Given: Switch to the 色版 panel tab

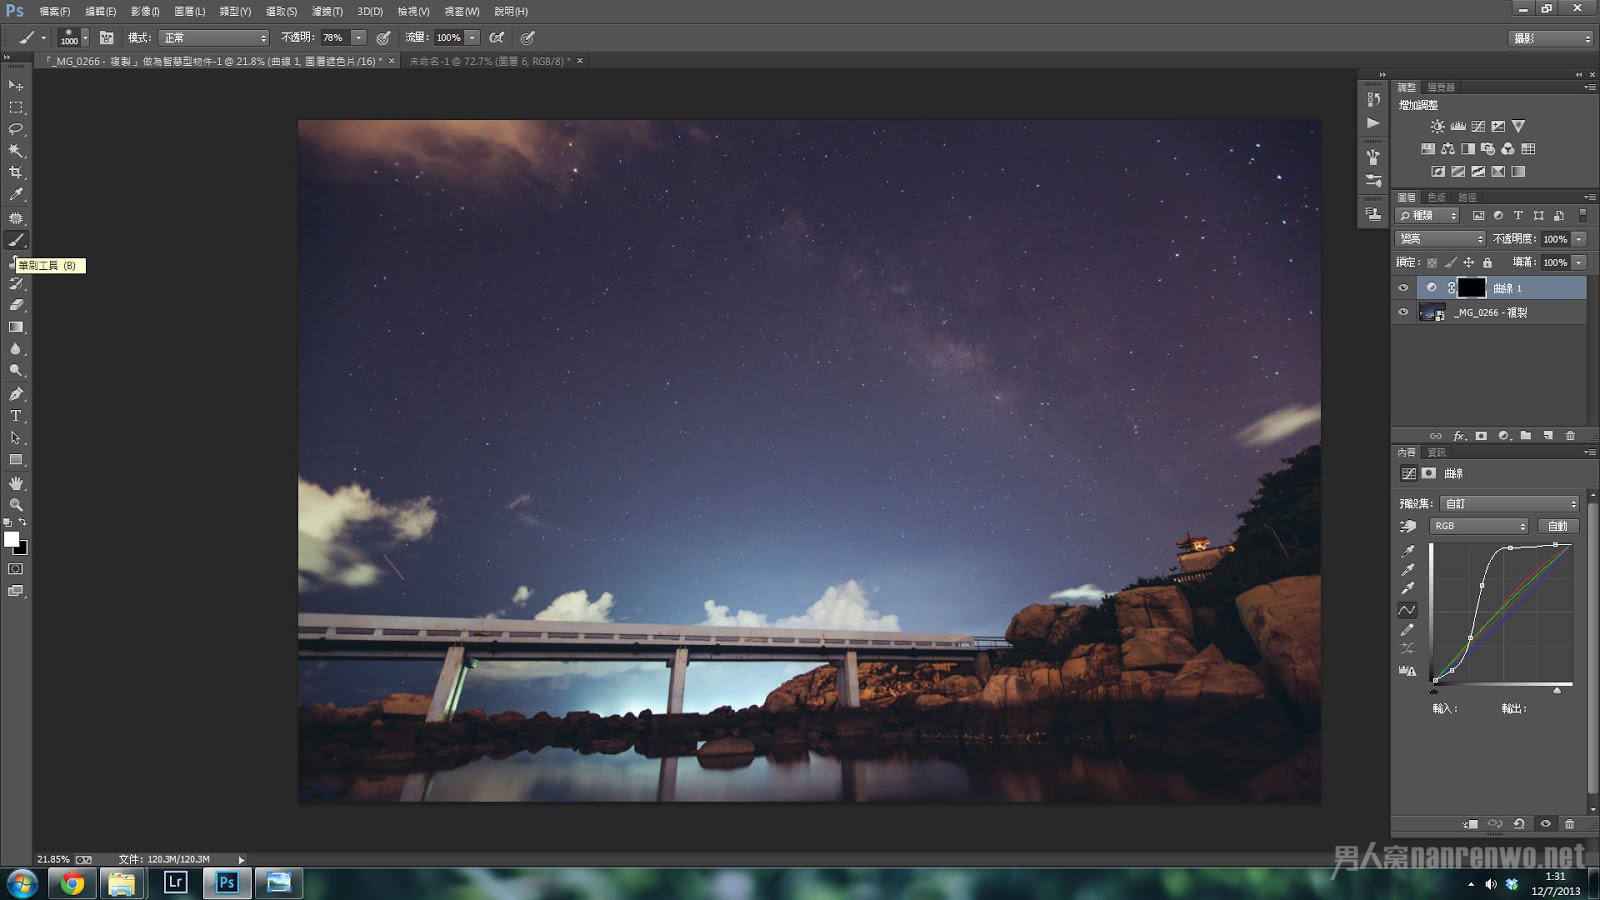Looking at the screenshot, I should pos(1437,197).
